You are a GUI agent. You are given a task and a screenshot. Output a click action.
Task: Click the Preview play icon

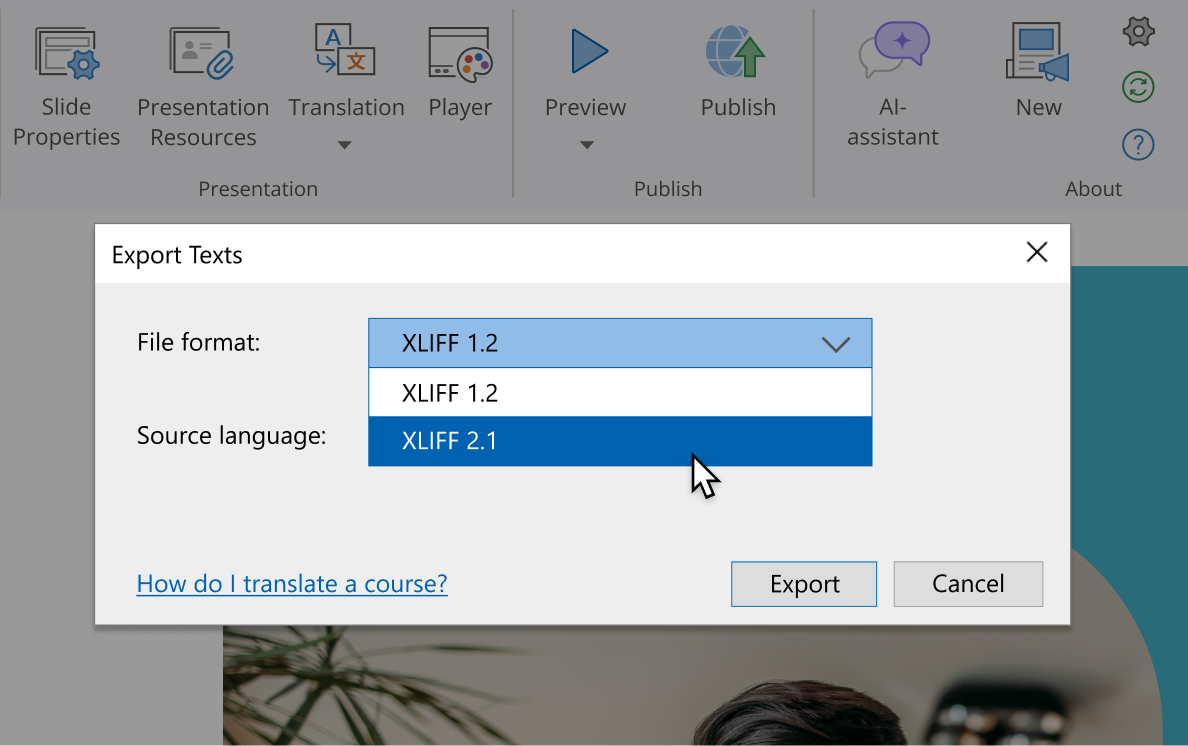pyautogui.click(x=589, y=52)
